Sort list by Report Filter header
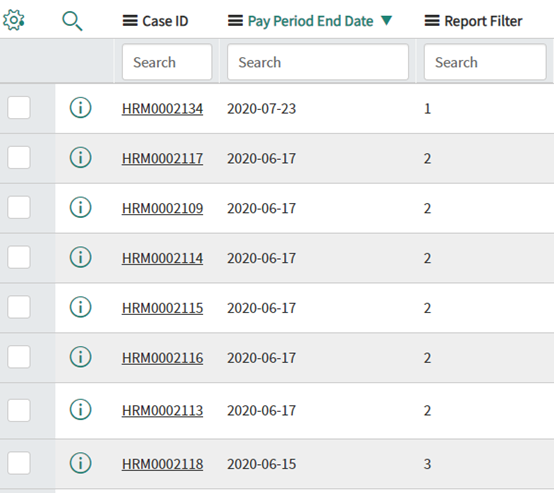This screenshot has height=493, width=554. [x=483, y=21]
